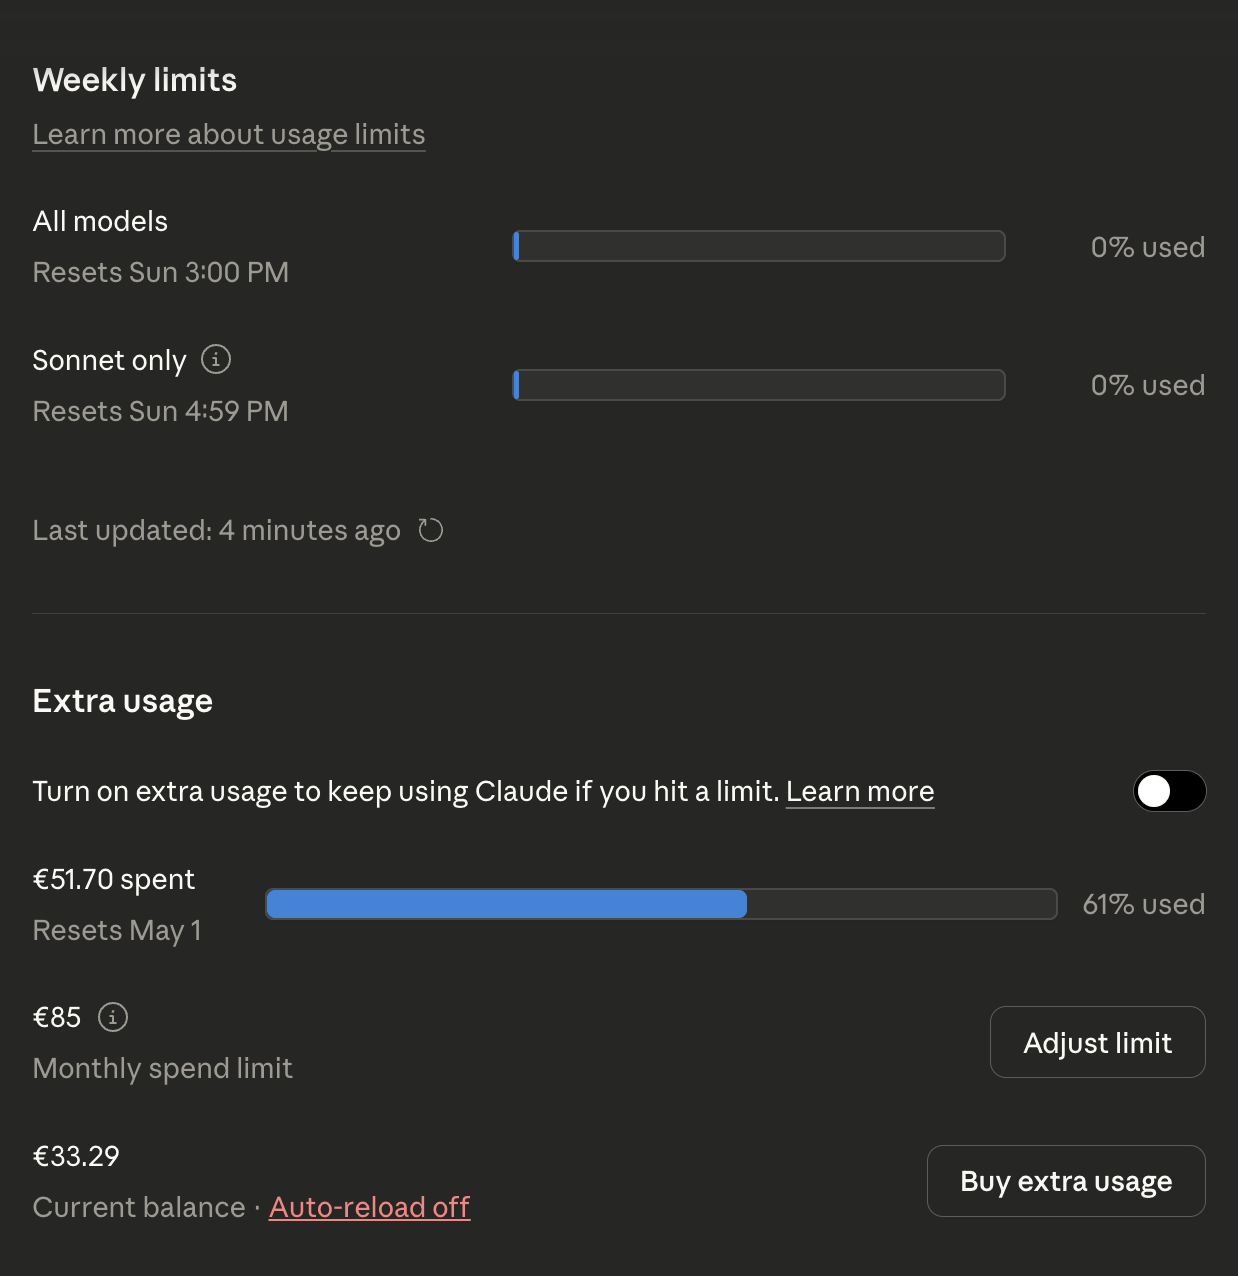Click the Buy extra usage button

(x=1066, y=1181)
